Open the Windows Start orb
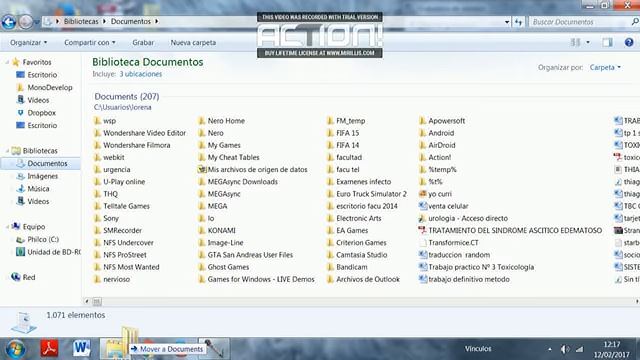This screenshot has height=360, width=640. pyautogui.click(x=16, y=349)
